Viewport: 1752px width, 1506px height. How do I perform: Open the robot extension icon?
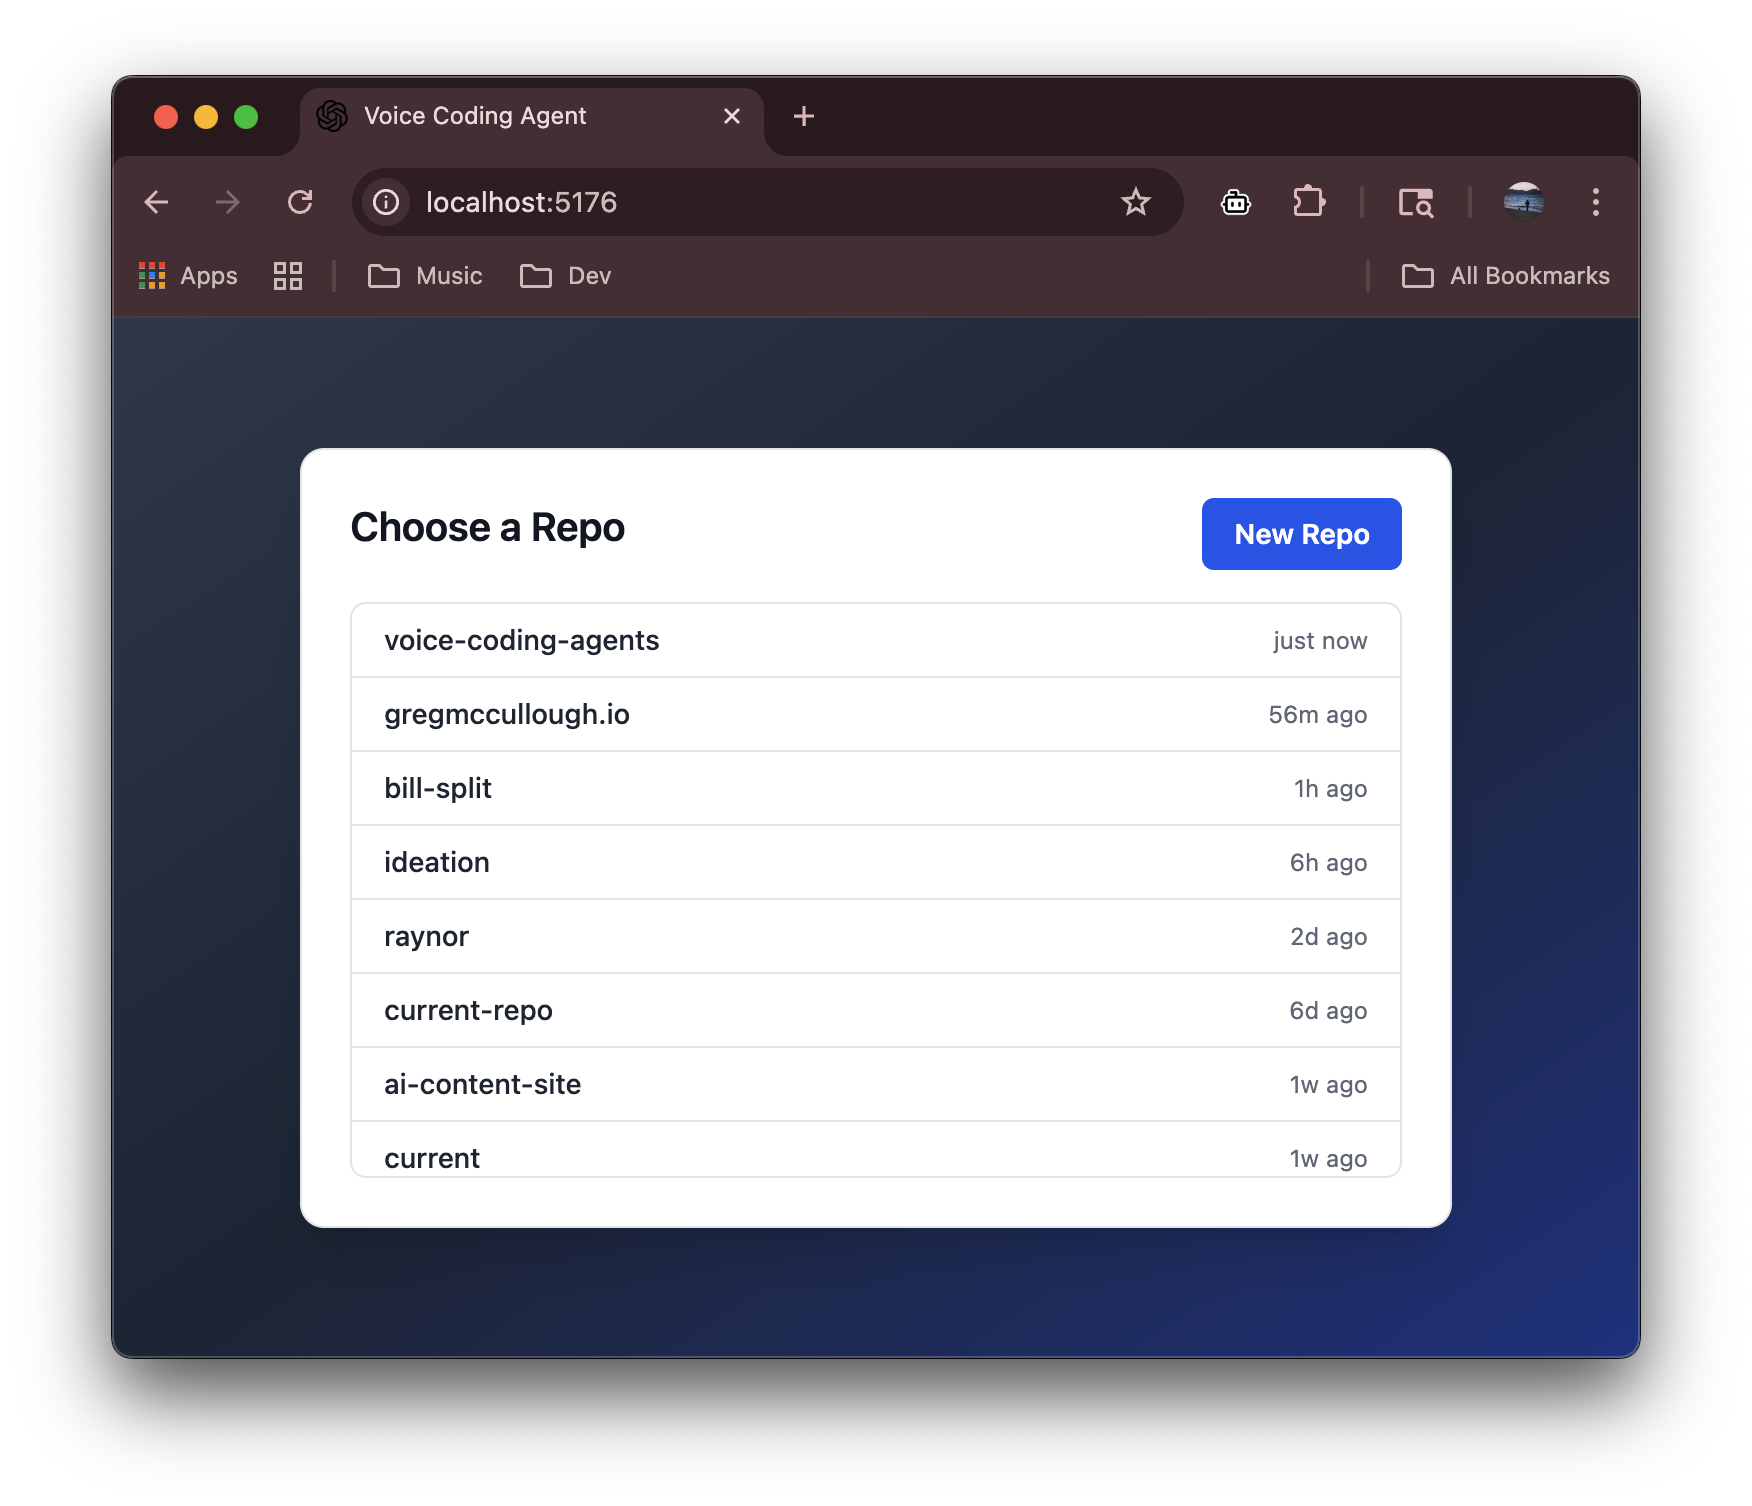coord(1236,203)
